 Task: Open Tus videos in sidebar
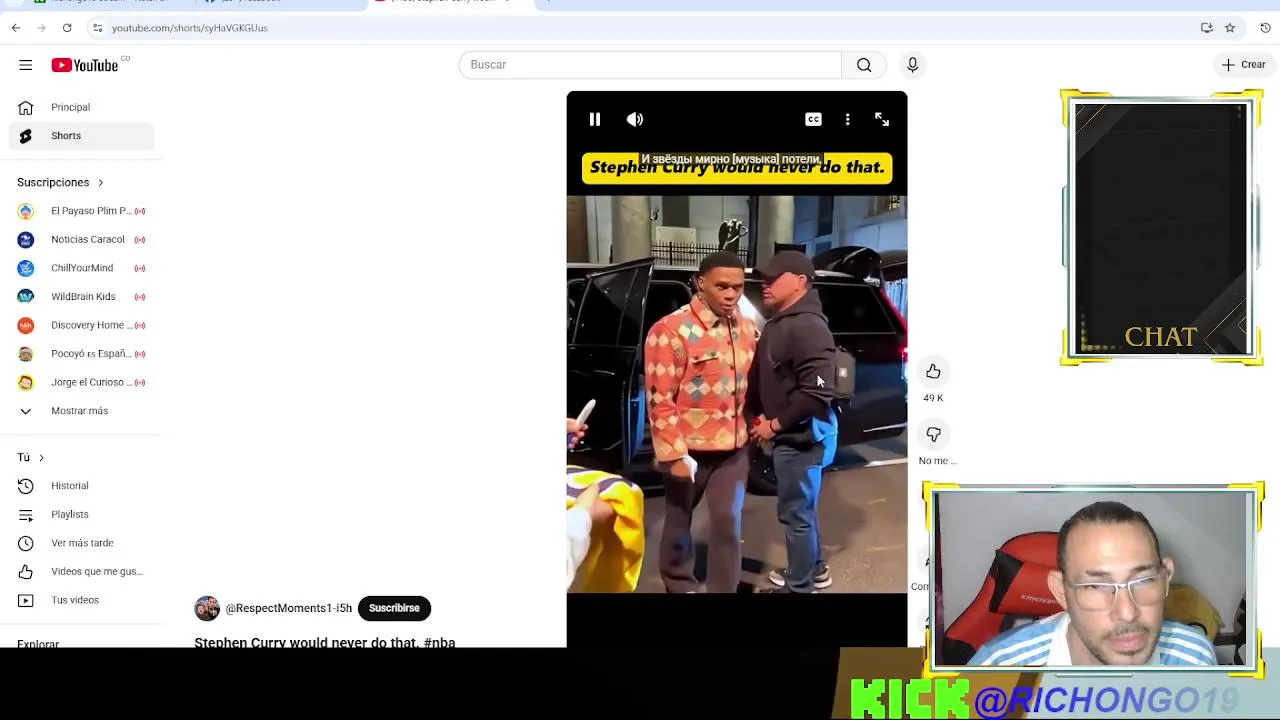[x=81, y=600]
